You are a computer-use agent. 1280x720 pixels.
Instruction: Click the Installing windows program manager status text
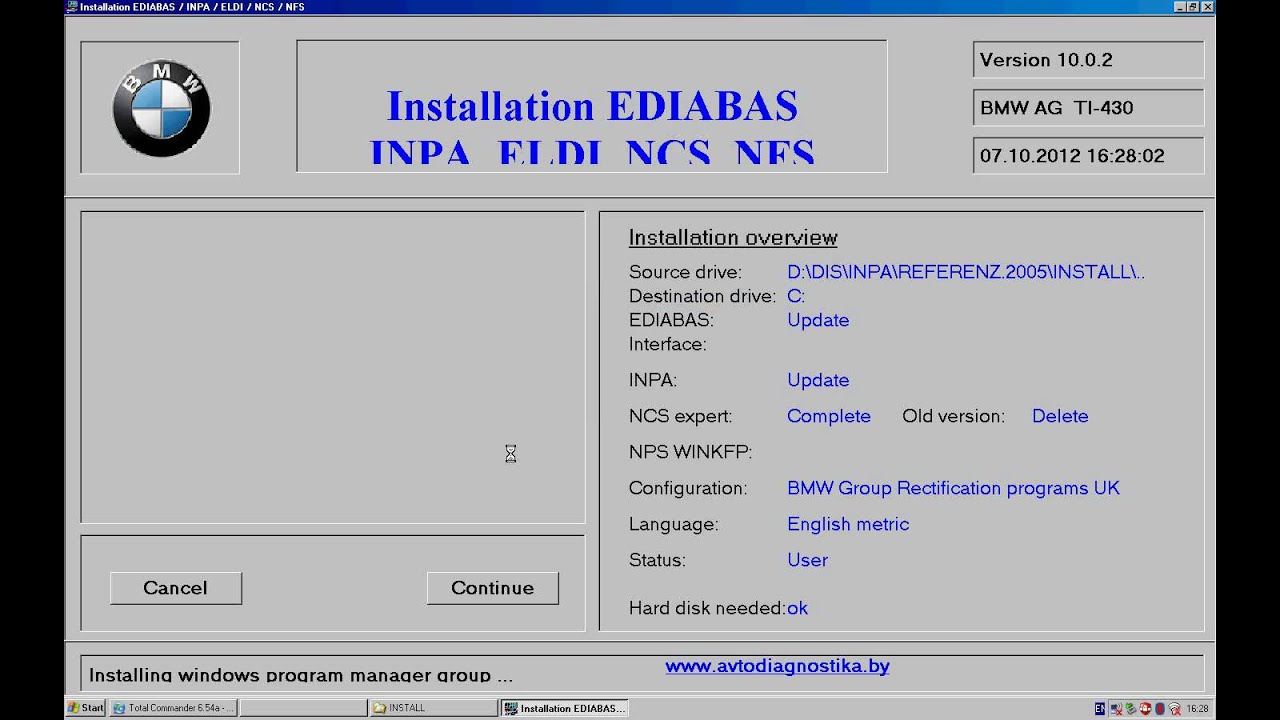pos(301,675)
